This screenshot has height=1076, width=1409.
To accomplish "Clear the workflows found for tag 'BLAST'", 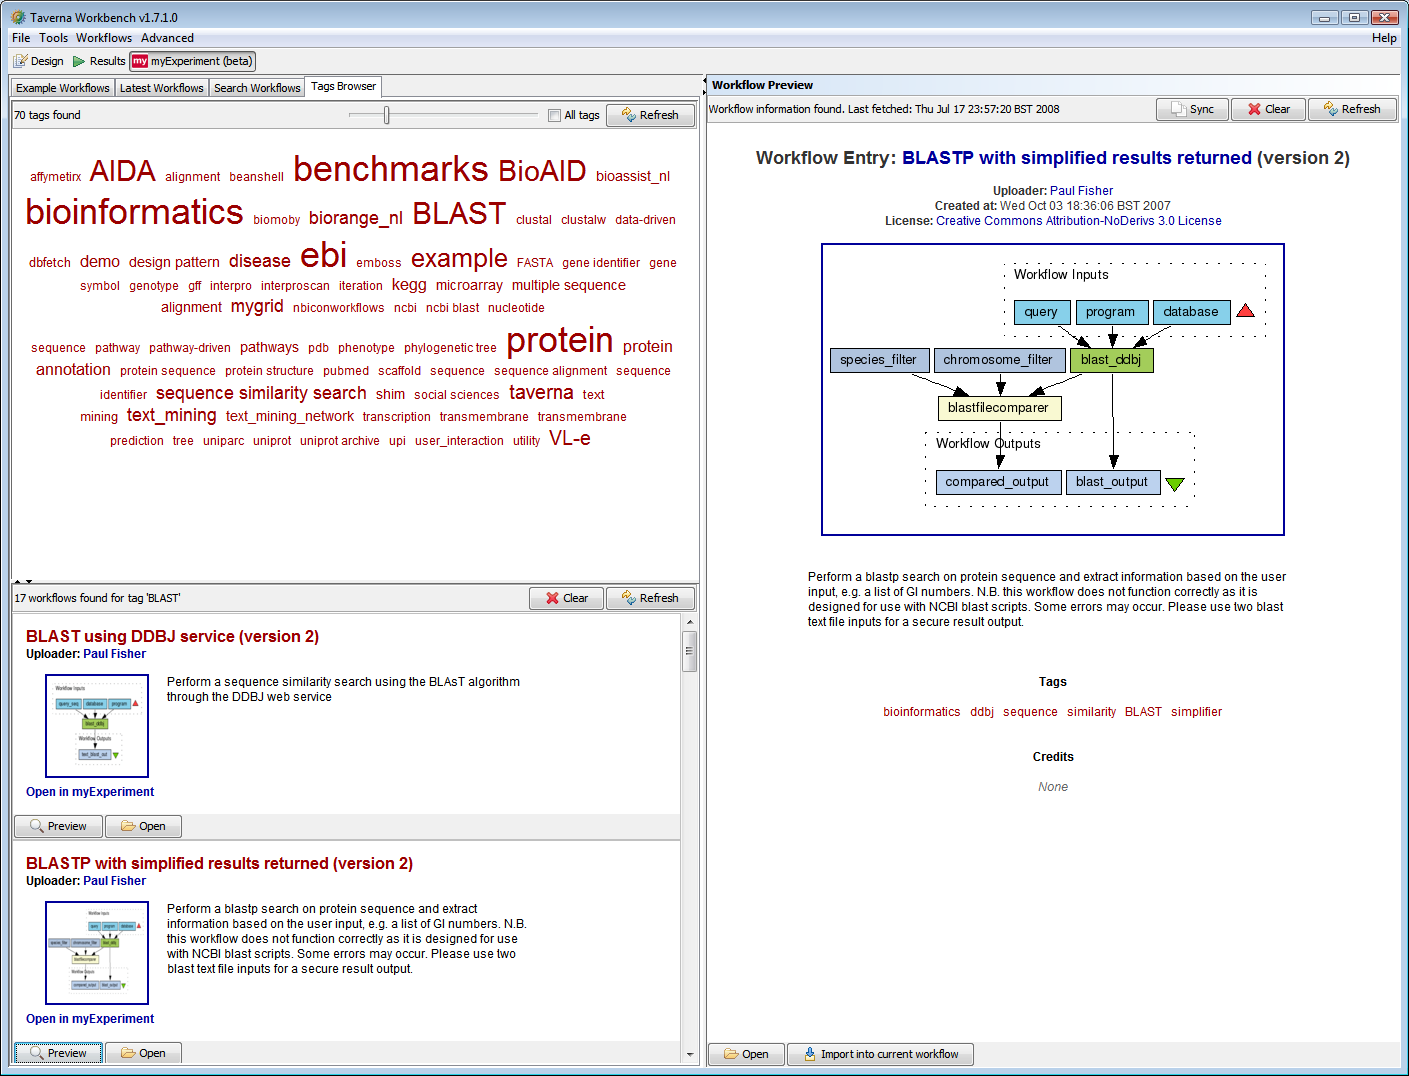I will [x=566, y=598].
